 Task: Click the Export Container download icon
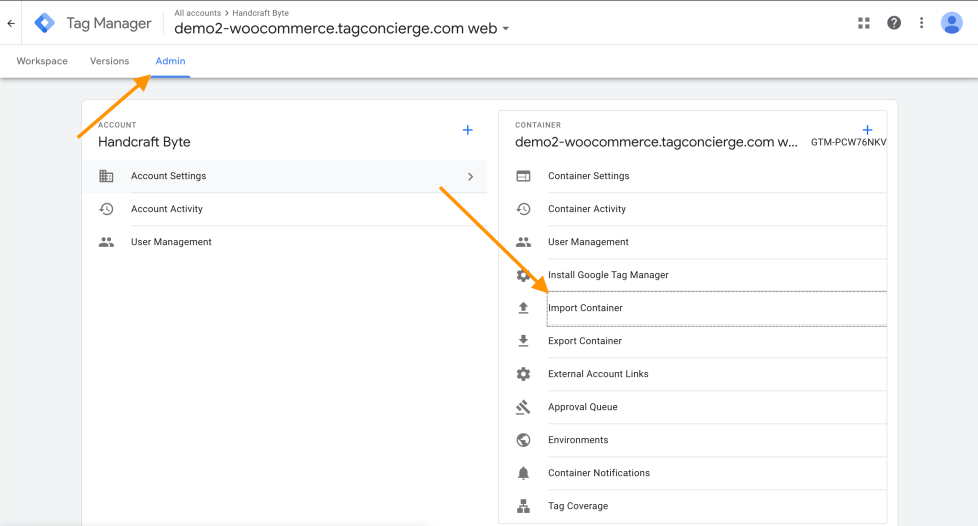(x=523, y=341)
